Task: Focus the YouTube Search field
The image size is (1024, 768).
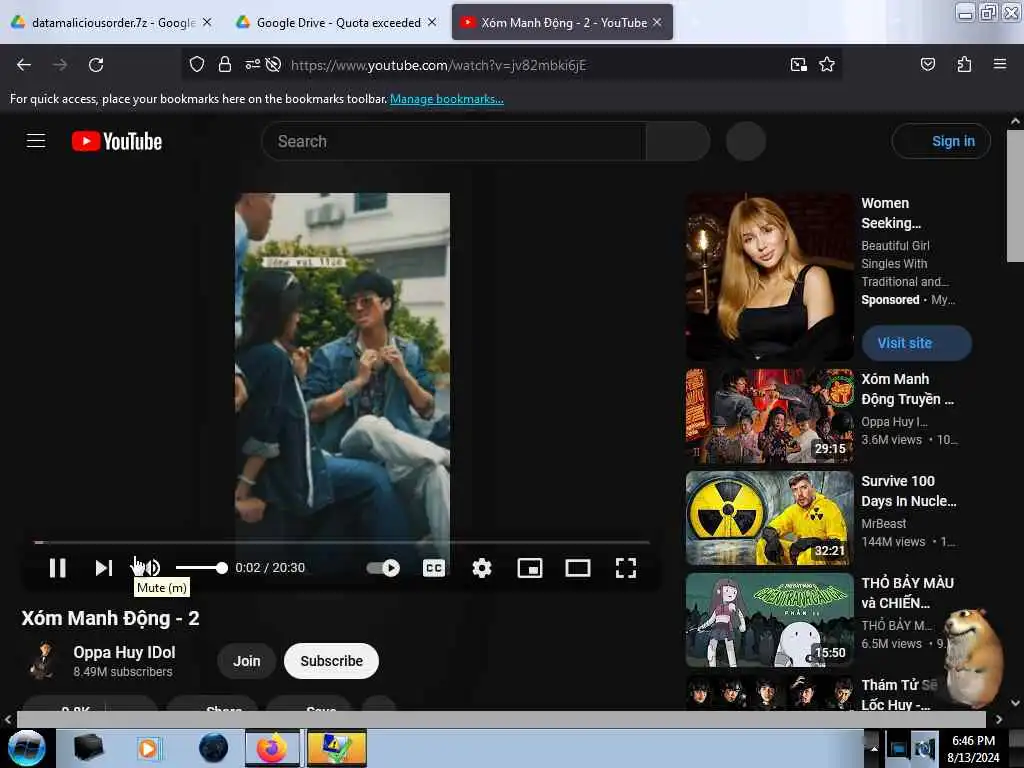Action: coord(454,141)
